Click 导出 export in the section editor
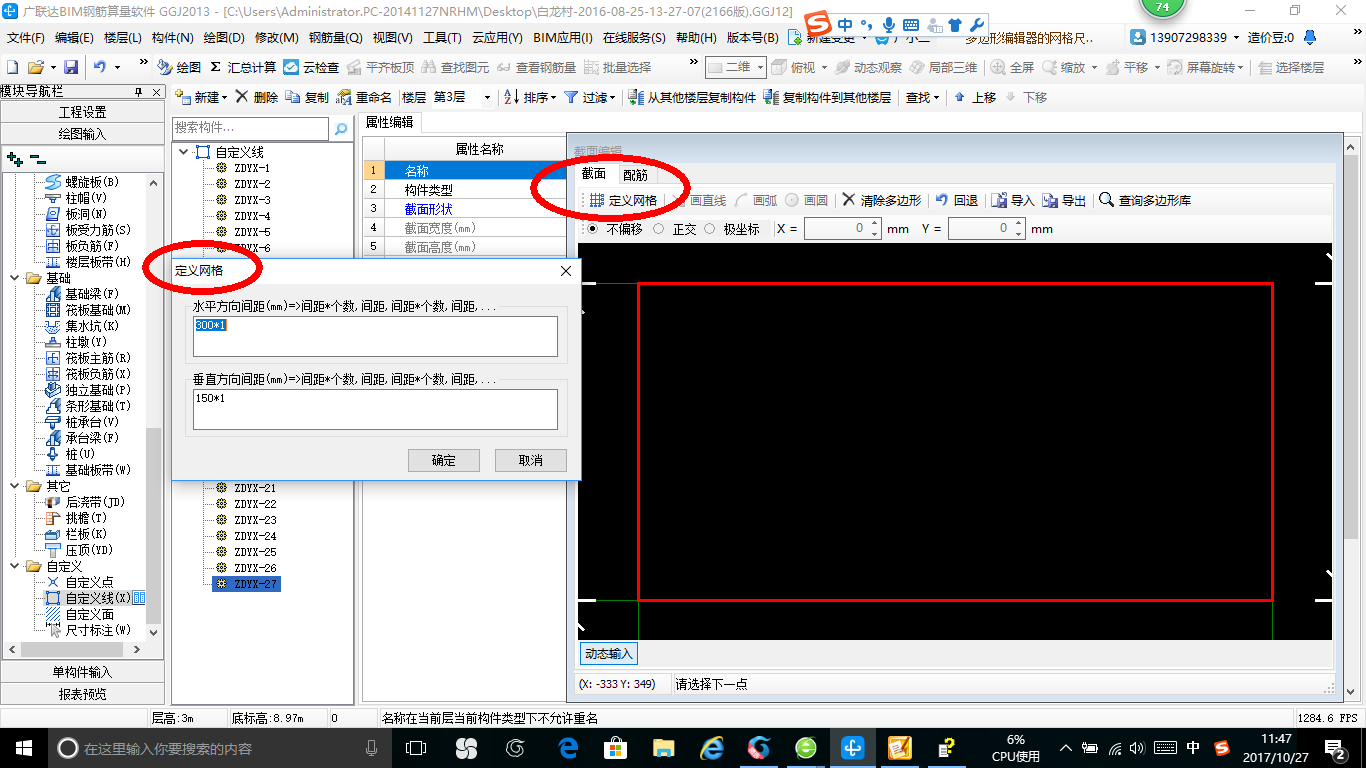Image resolution: width=1366 pixels, height=768 pixels. (x=1064, y=200)
